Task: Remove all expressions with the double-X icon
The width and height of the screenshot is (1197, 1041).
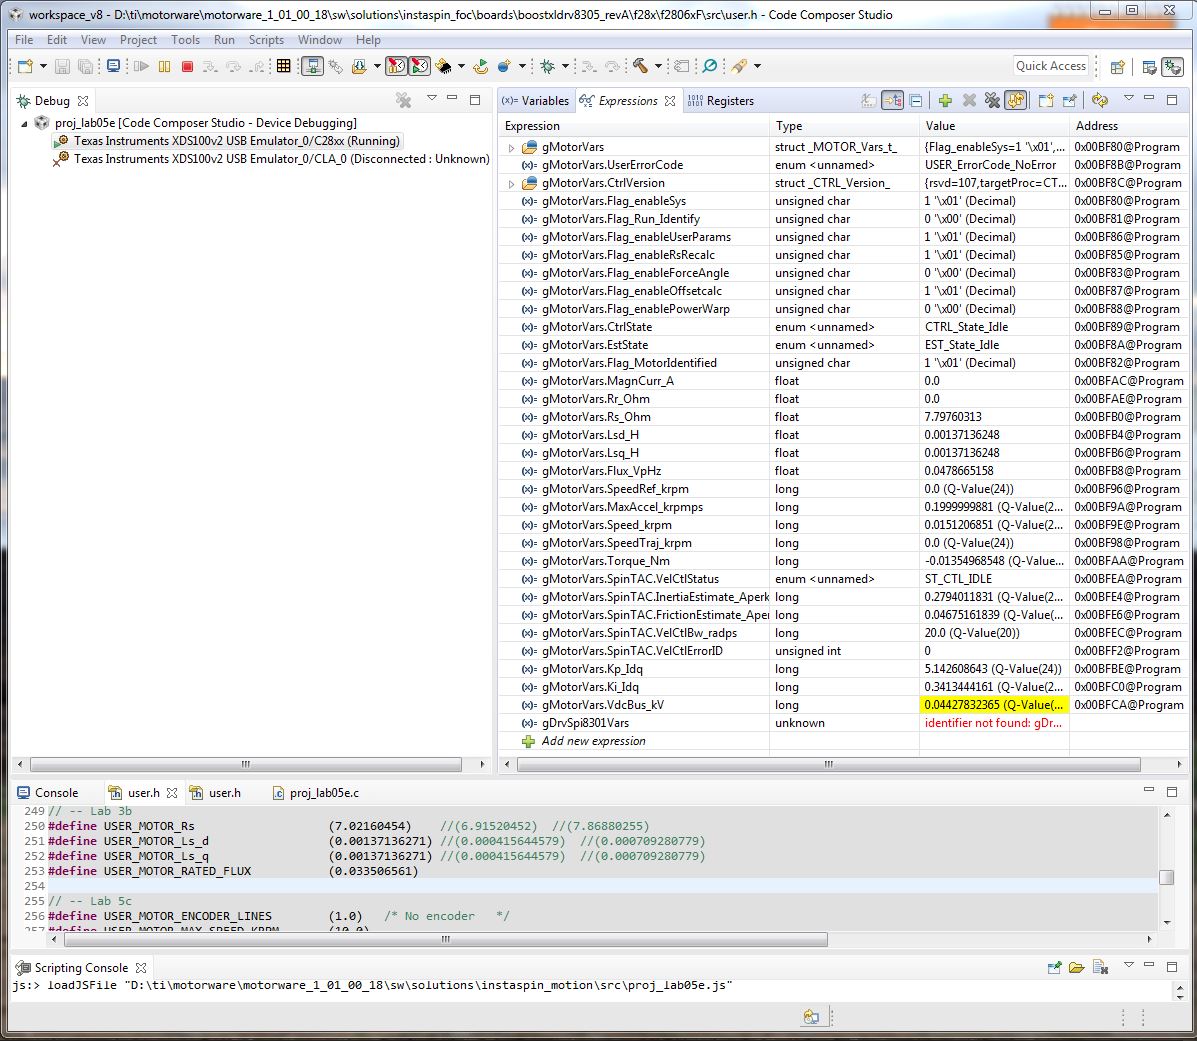Action: point(992,99)
